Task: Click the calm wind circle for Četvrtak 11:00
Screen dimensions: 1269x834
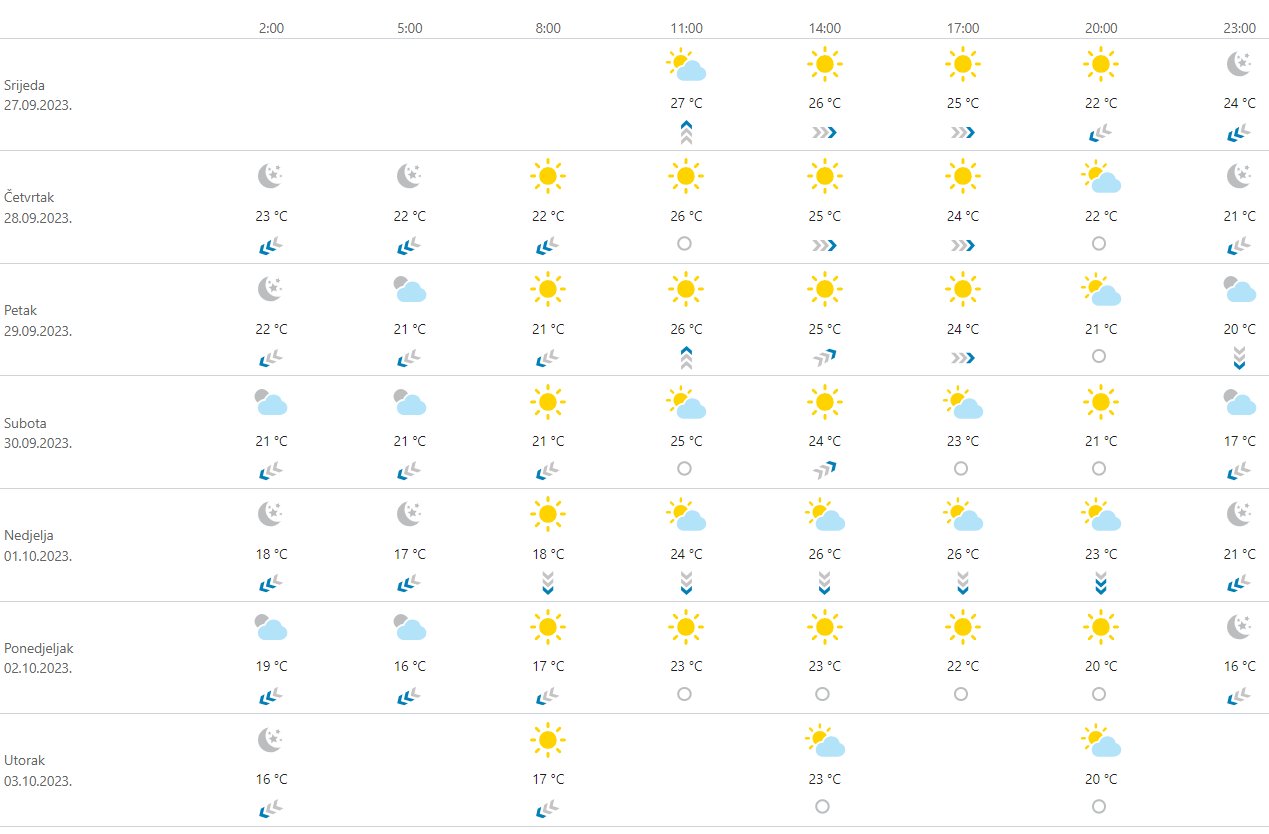Action: click(685, 243)
